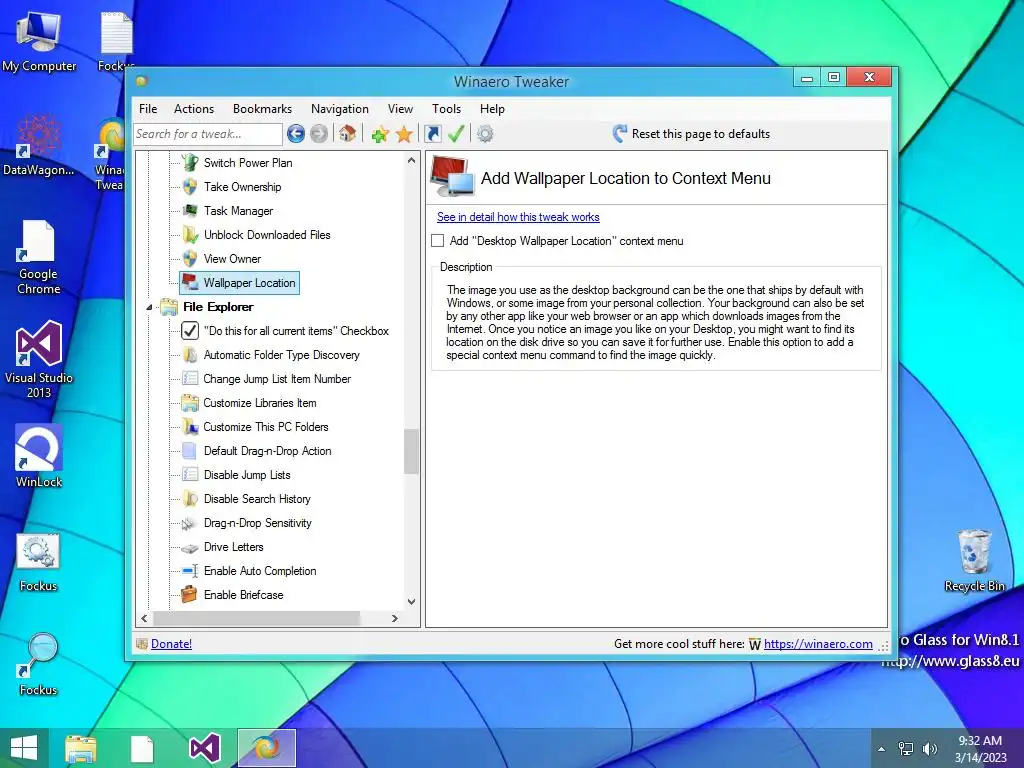
Task: Select "Disable Jump Lists" item
Action: 236,475
